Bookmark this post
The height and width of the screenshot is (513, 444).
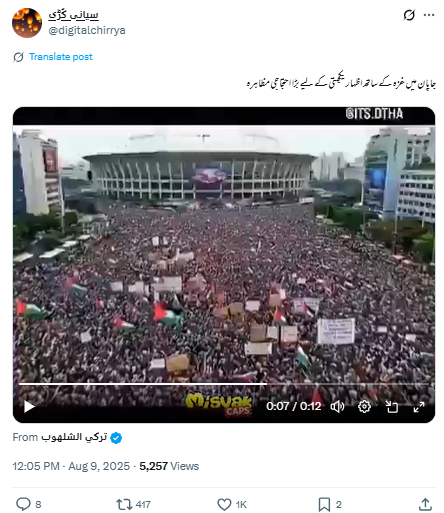coord(324,504)
